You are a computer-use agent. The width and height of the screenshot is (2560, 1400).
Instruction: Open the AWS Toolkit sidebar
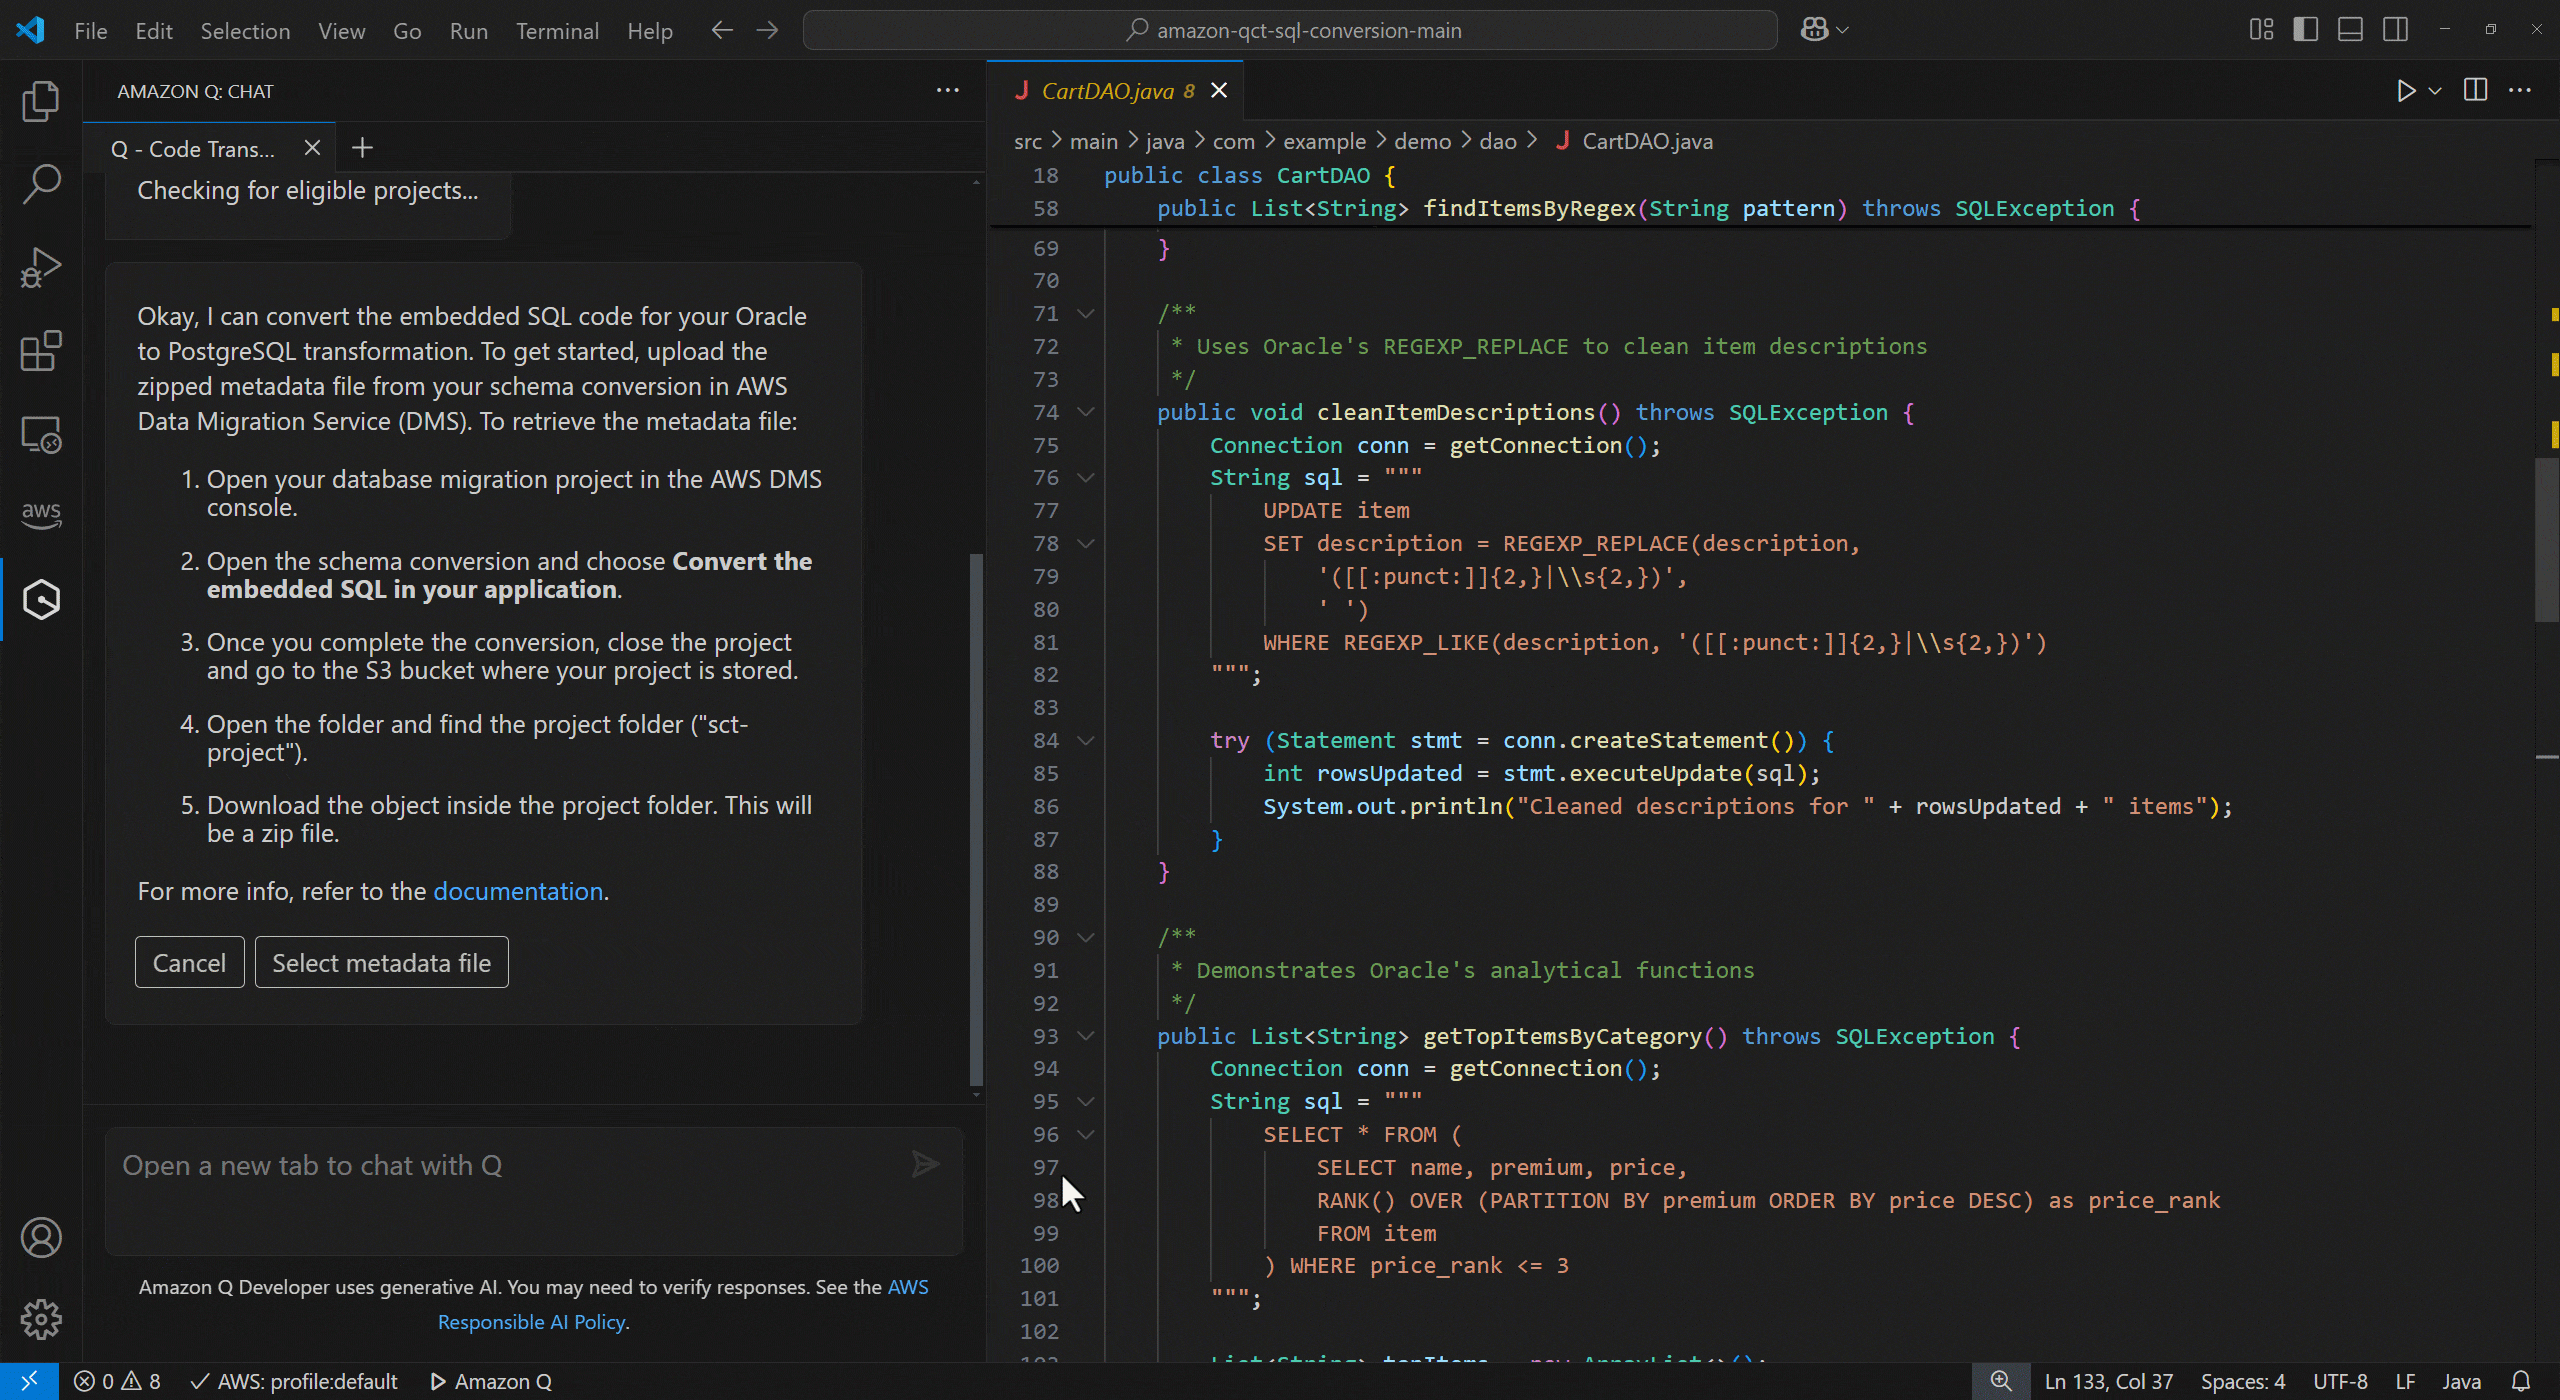(x=41, y=514)
